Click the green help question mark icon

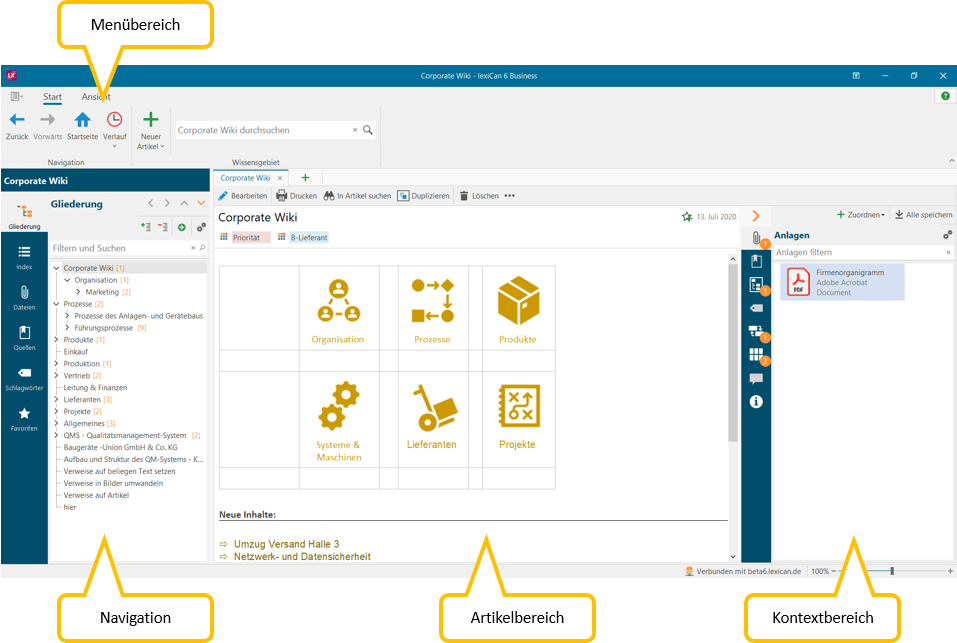(x=945, y=96)
